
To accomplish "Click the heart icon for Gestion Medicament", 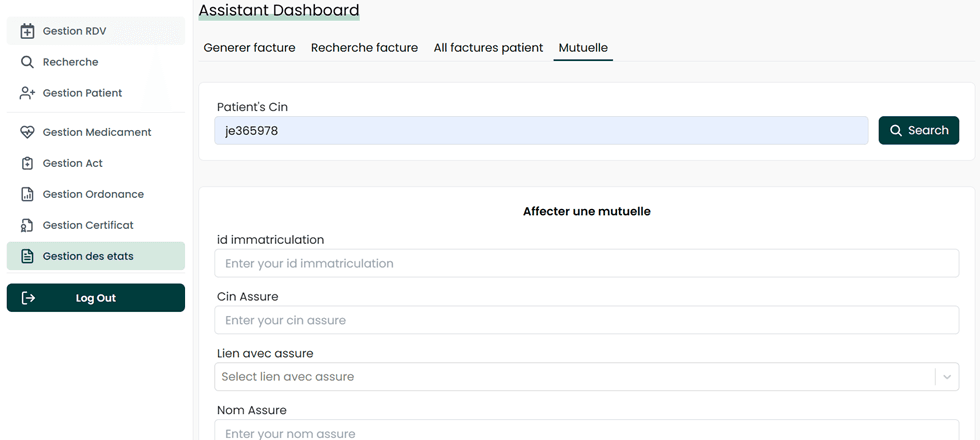I will [27, 132].
